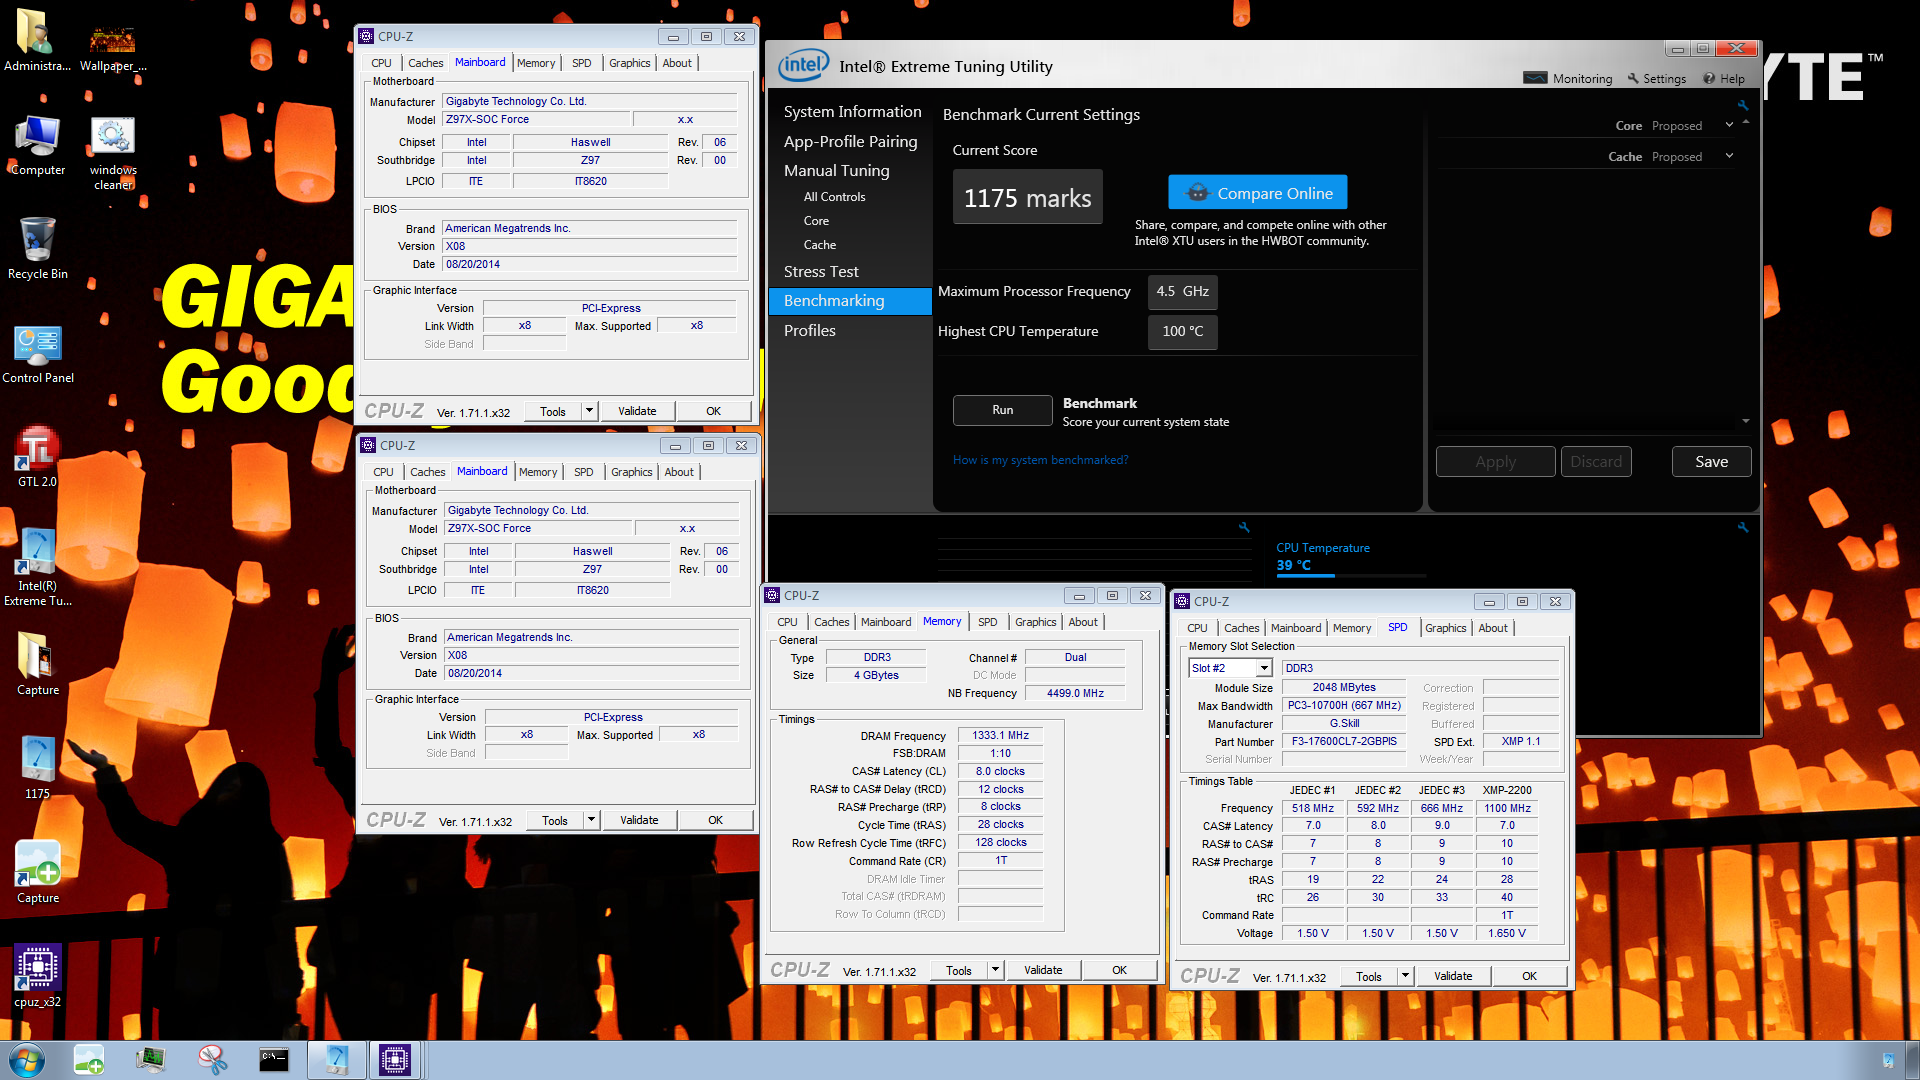
Task: Open the Capture folder desktop icon
Action: [37, 663]
